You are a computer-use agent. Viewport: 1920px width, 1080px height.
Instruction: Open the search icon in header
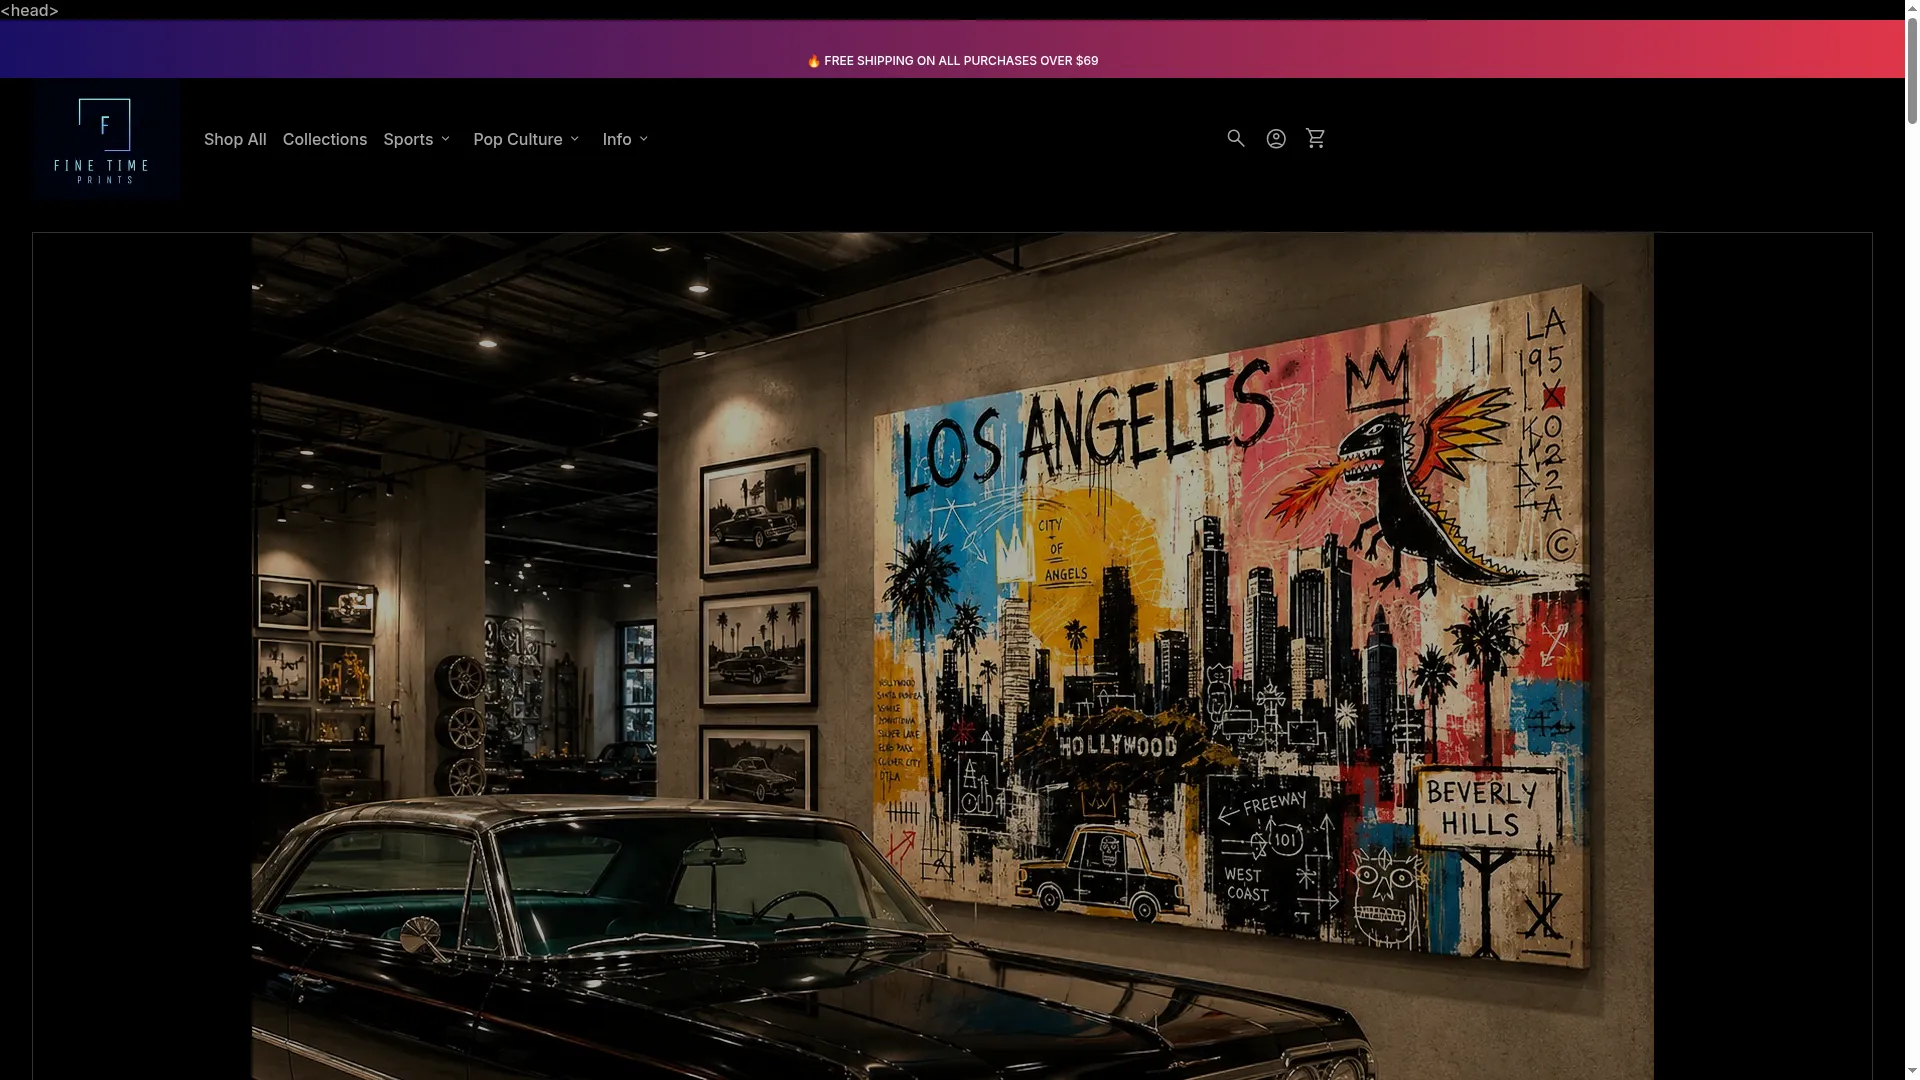tap(1236, 139)
